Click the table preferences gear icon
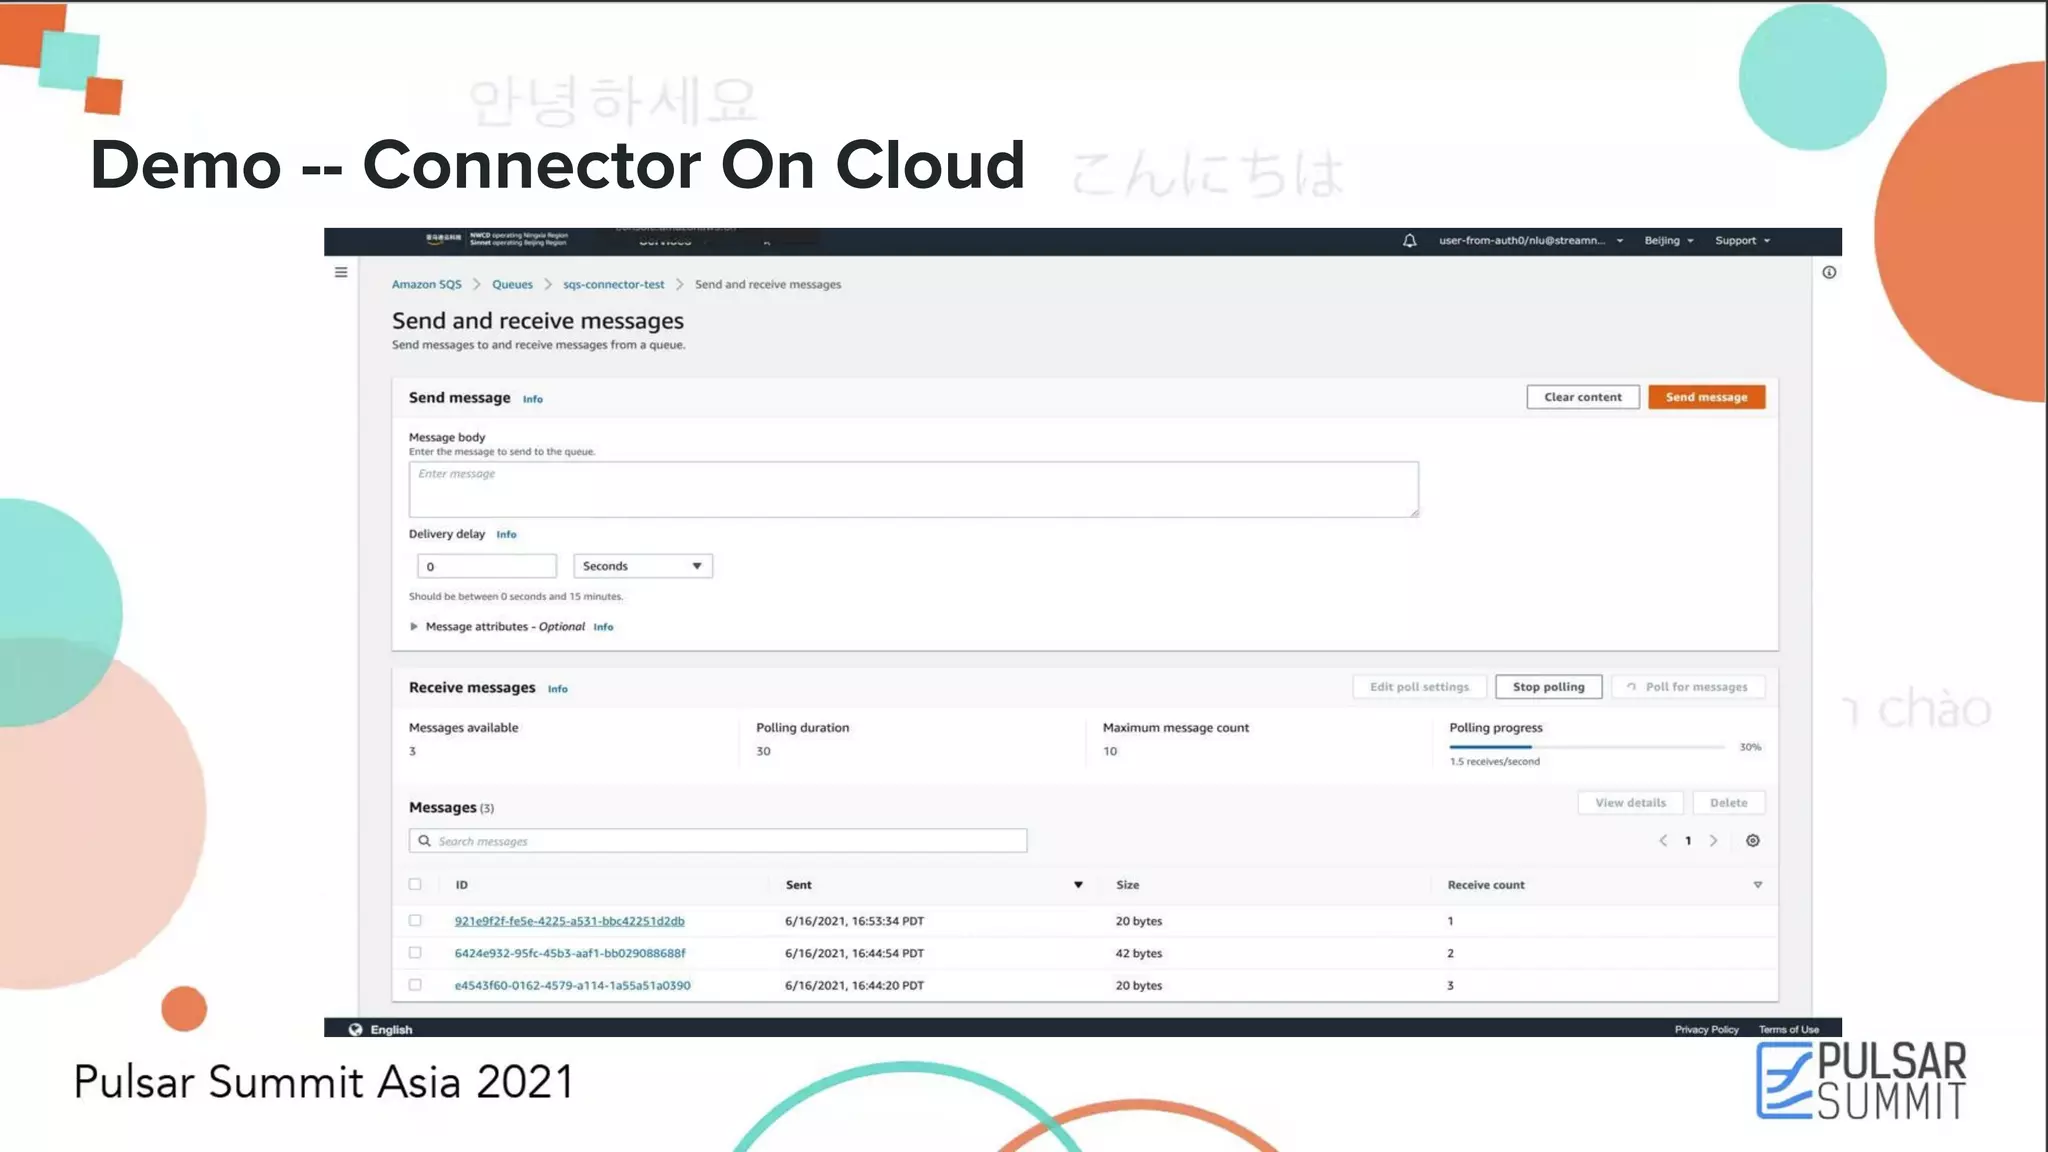 pos(1753,841)
